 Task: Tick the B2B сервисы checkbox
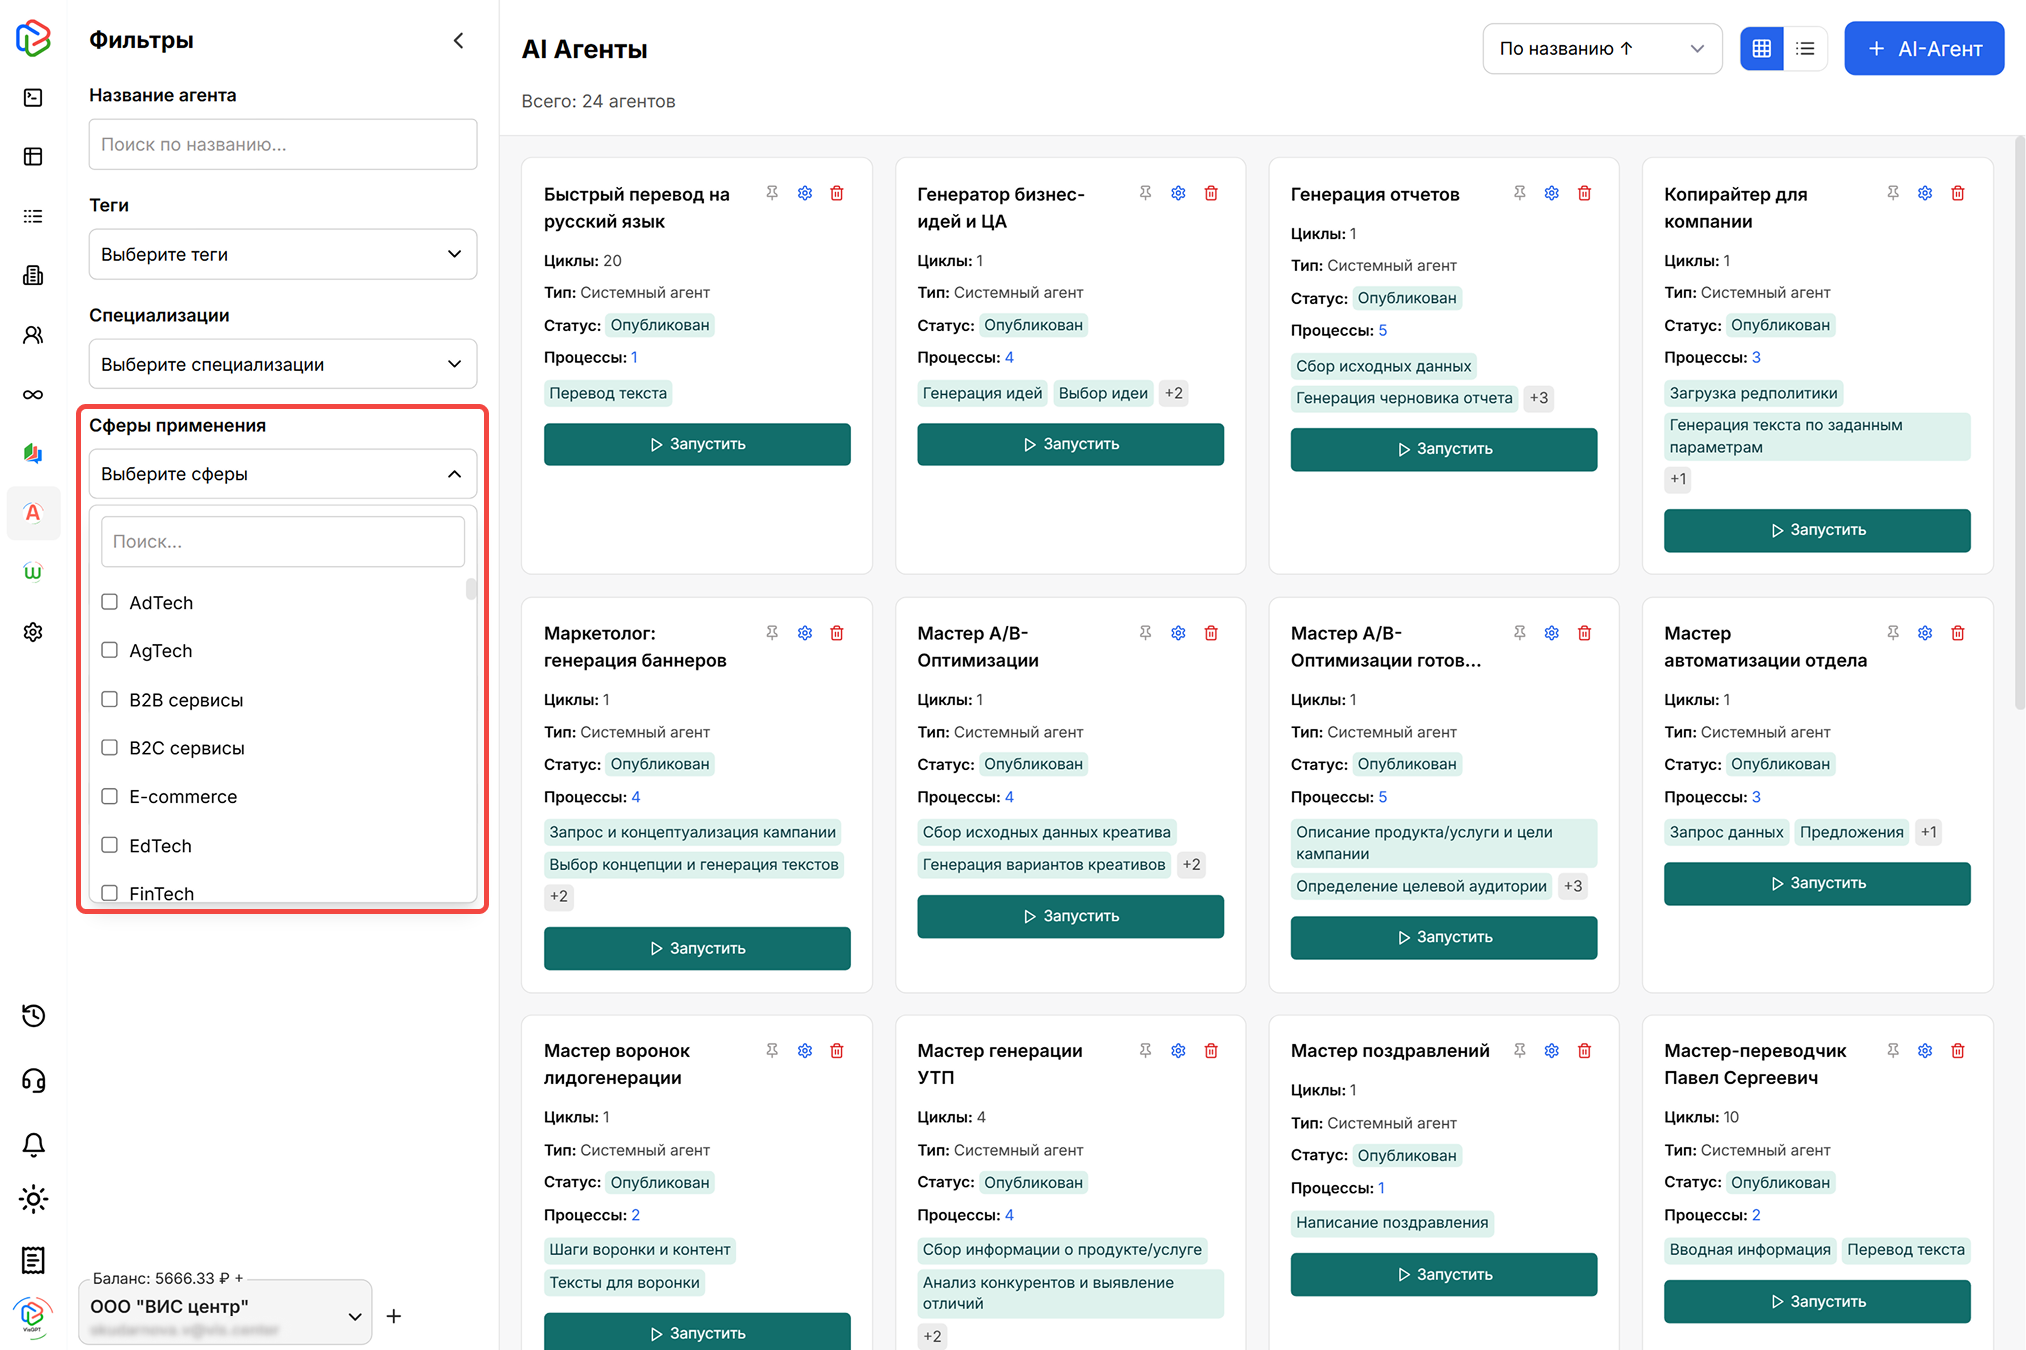(110, 699)
